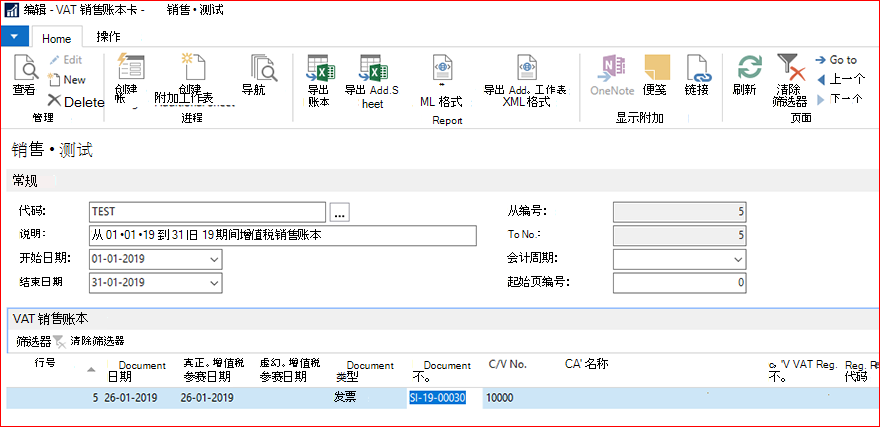
Task: Click line number 5 cell
Action: (x=95, y=398)
